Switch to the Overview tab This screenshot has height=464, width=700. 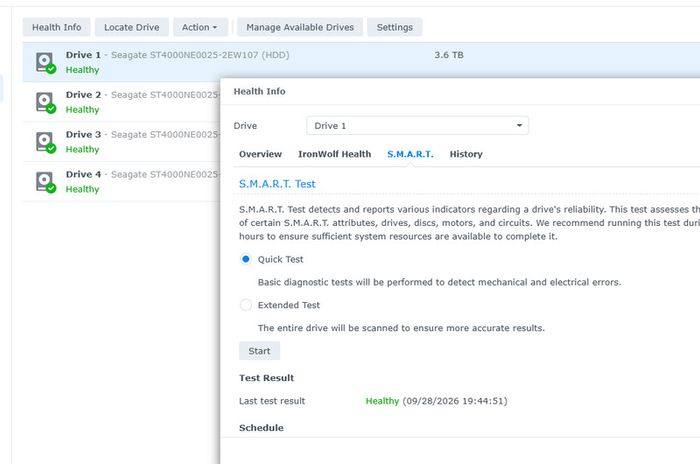coord(260,154)
